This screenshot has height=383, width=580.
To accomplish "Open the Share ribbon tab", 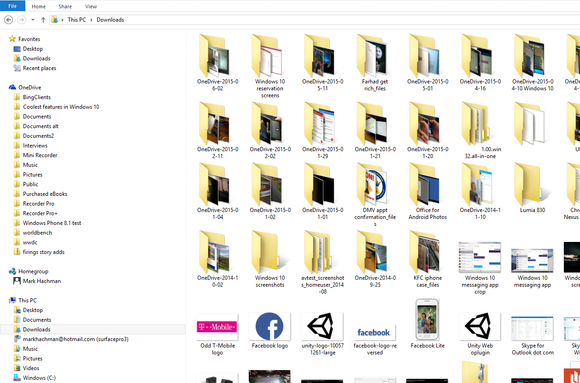I will (65, 6).
